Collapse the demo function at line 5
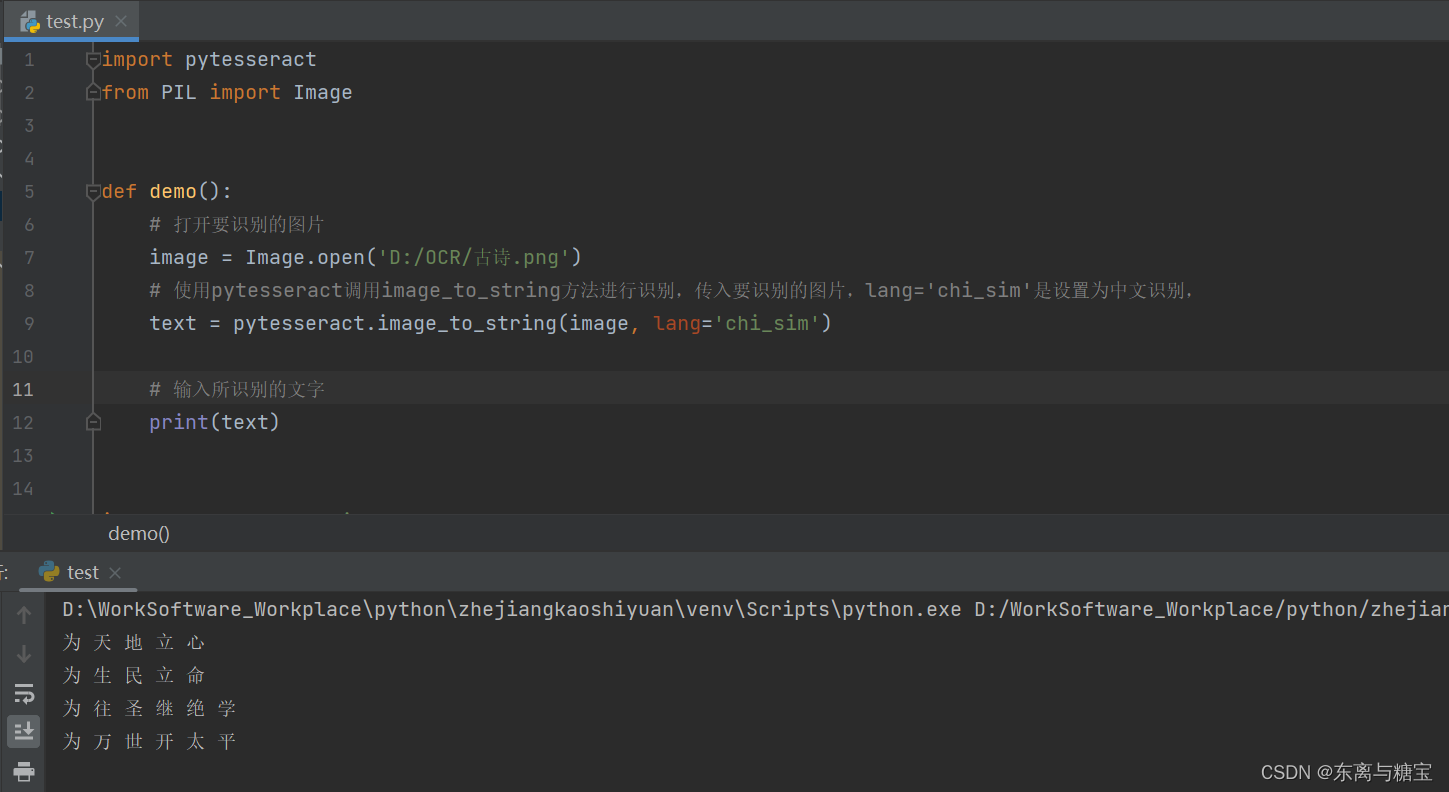 click(93, 192)
